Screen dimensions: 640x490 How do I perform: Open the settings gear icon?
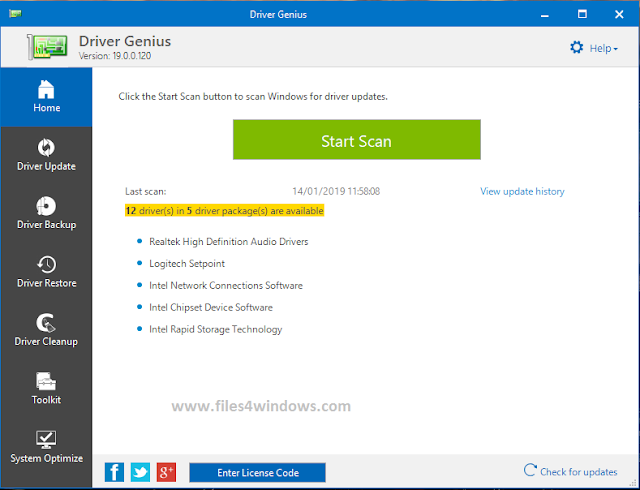tap(576, 48)
